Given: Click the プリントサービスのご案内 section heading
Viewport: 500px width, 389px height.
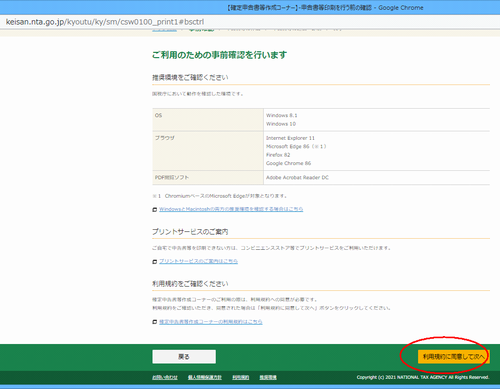Looking at the screenshot, I should [x=190, y=232].
